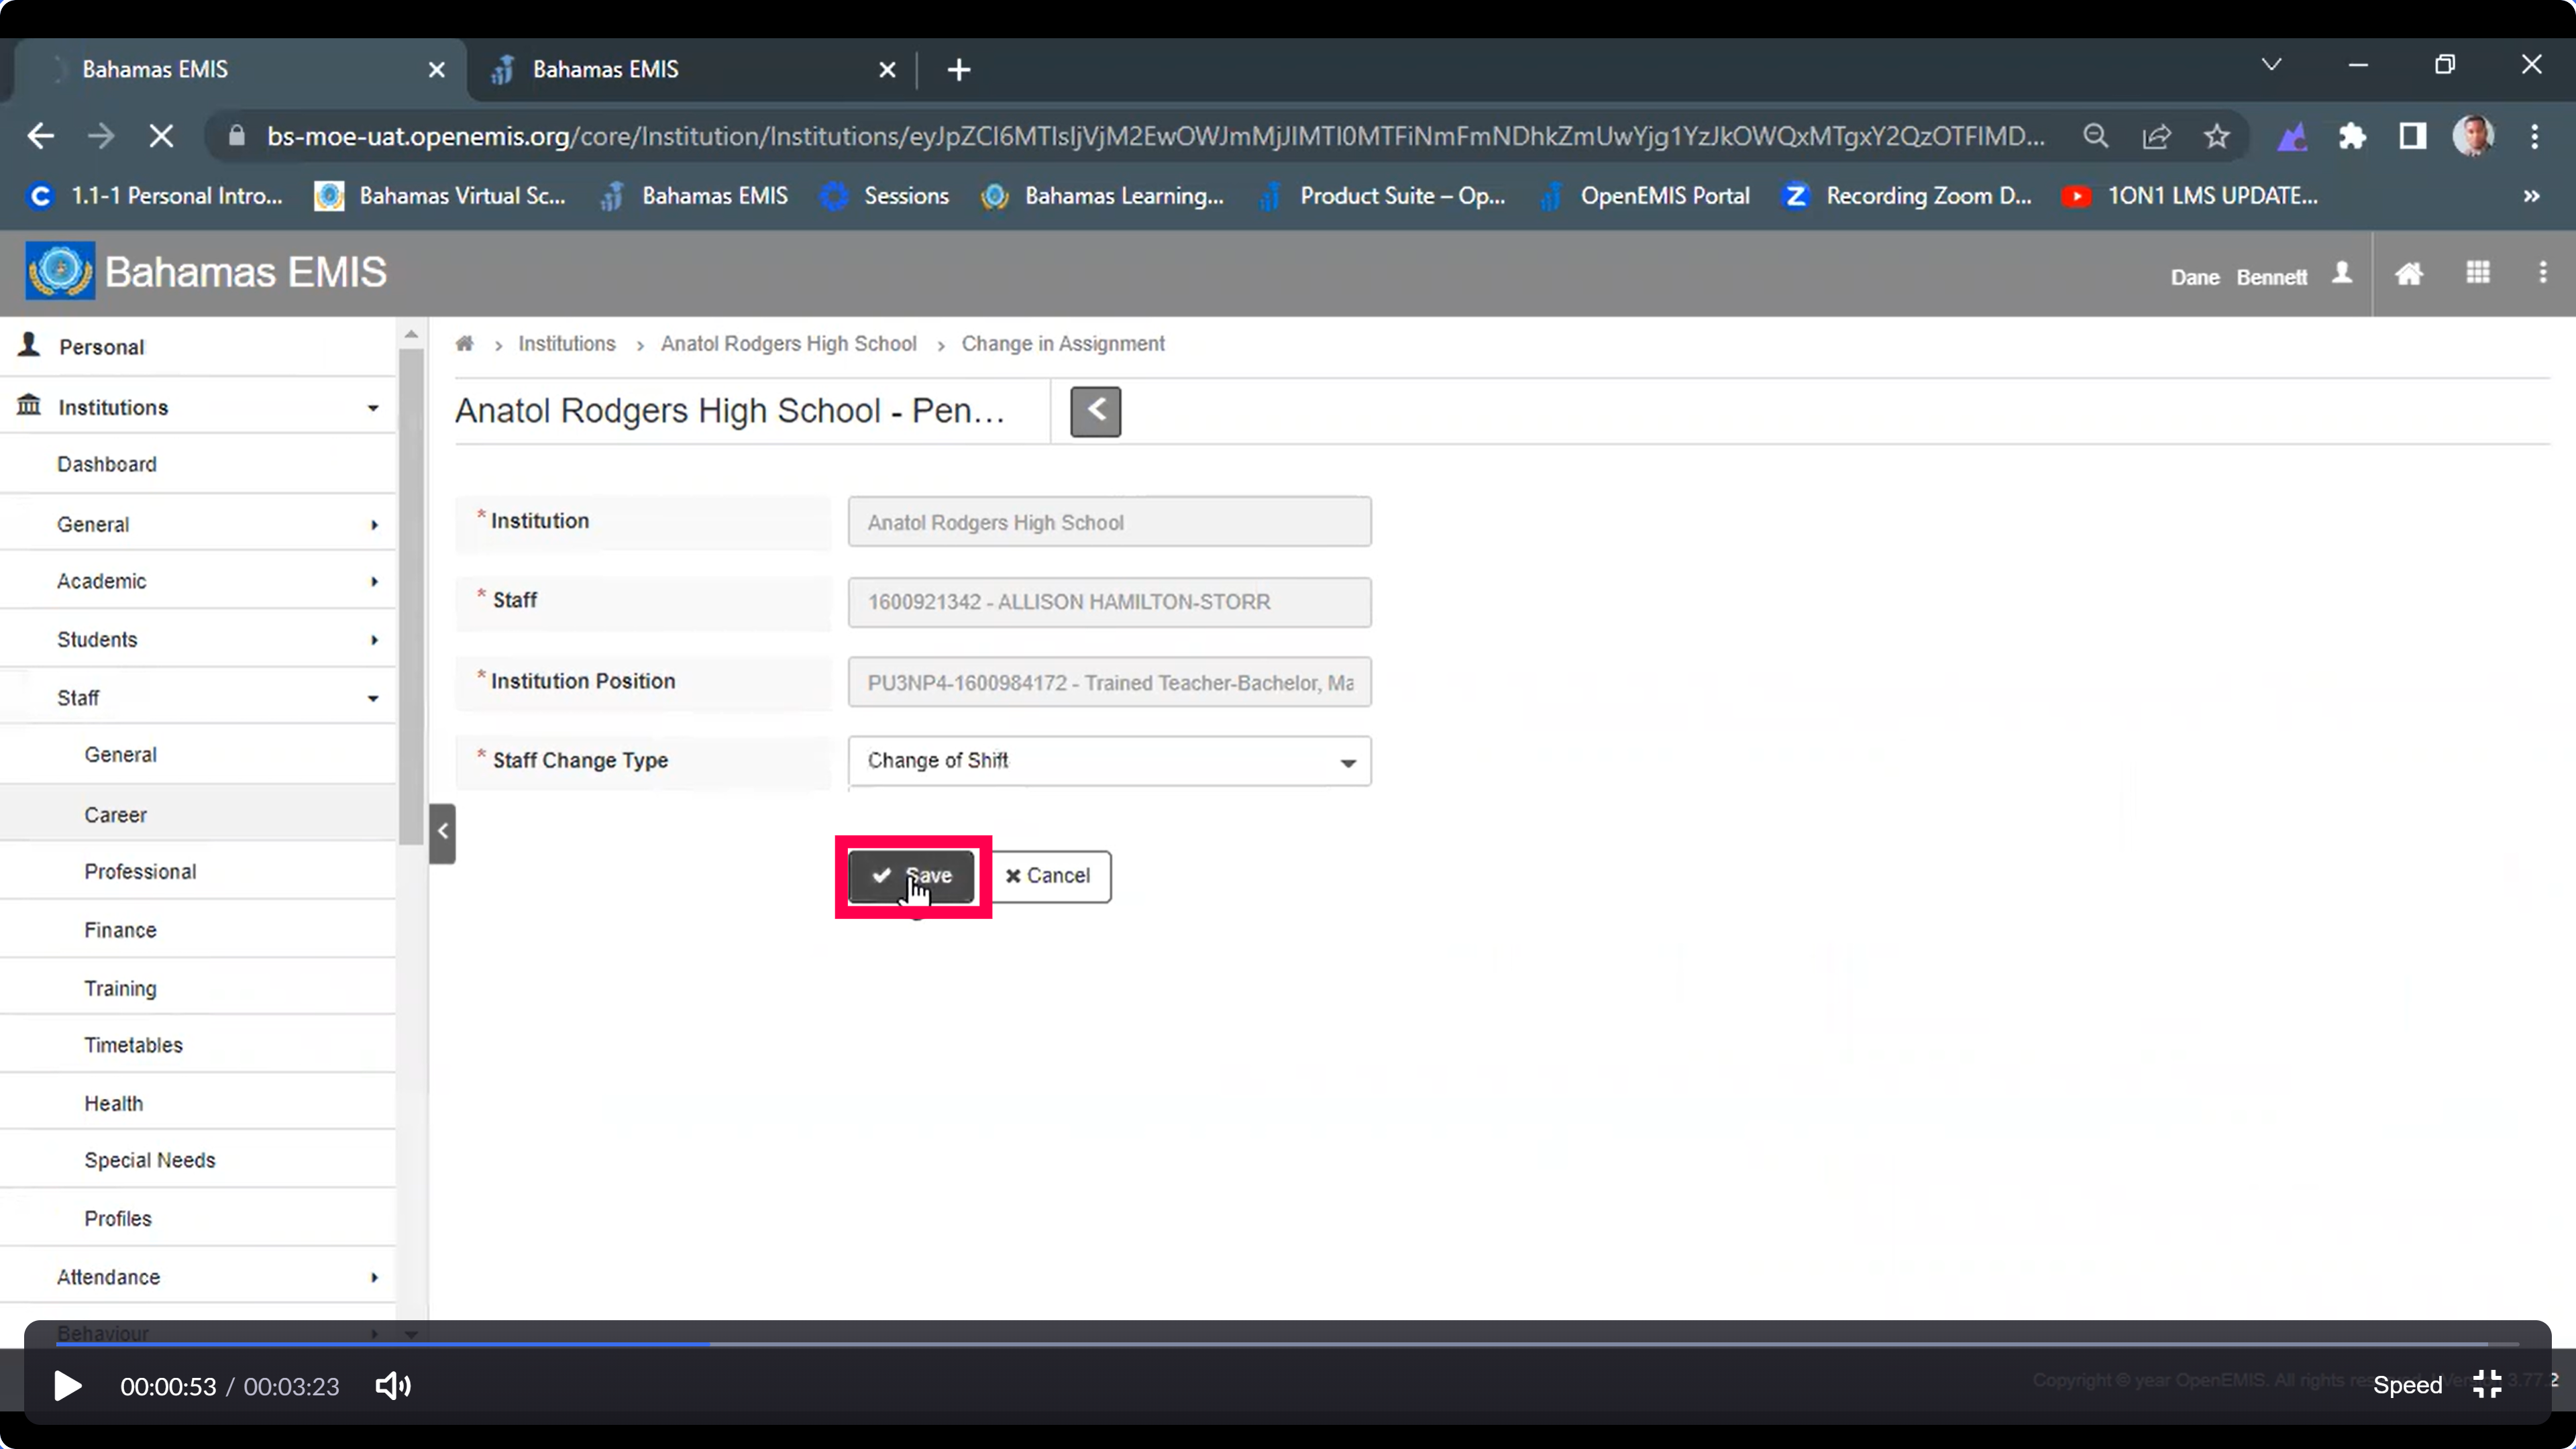Toggle the browser side panel icon
The image size is (2576, 1449).
[2413, 136]
